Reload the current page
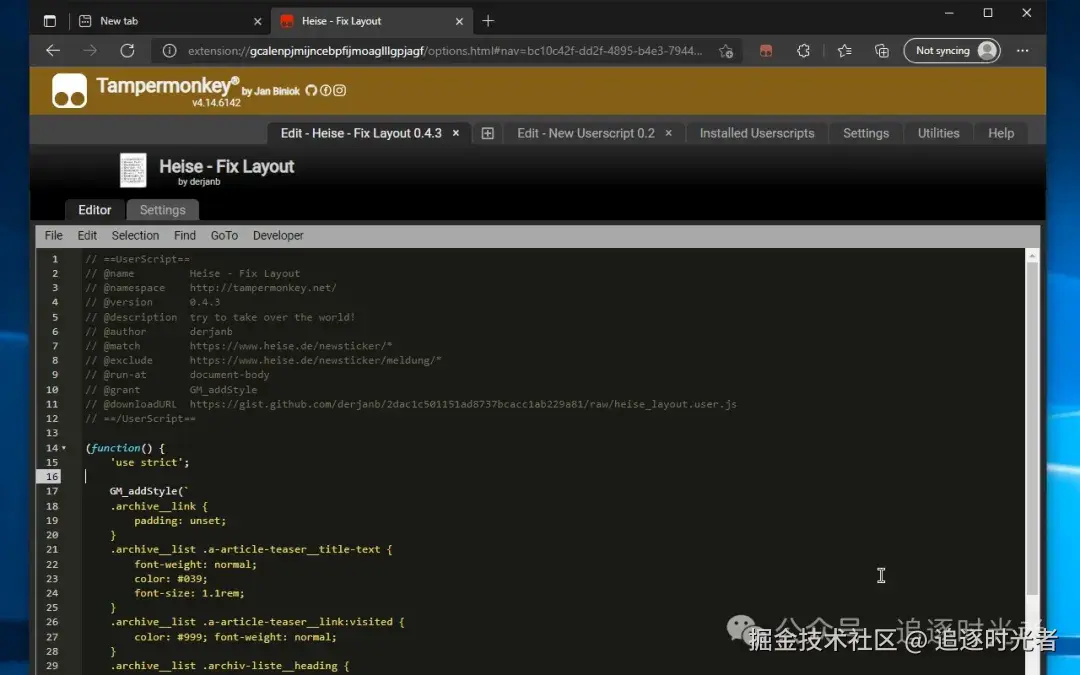1080x675 pixels. click(x=127, y=50)
